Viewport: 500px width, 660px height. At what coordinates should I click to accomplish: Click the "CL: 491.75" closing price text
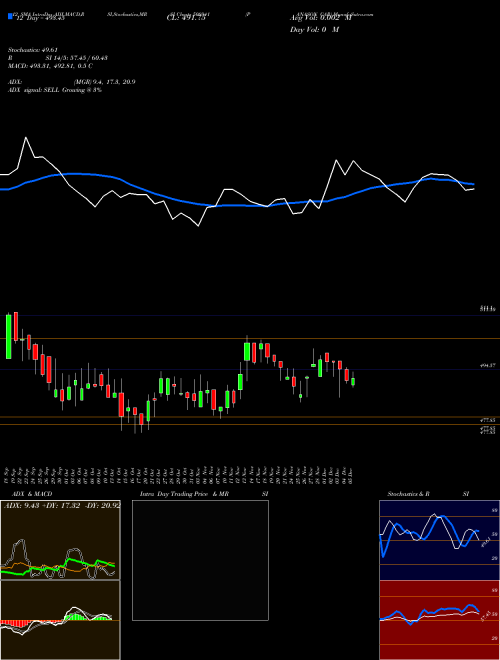click(x=186, y=18)
